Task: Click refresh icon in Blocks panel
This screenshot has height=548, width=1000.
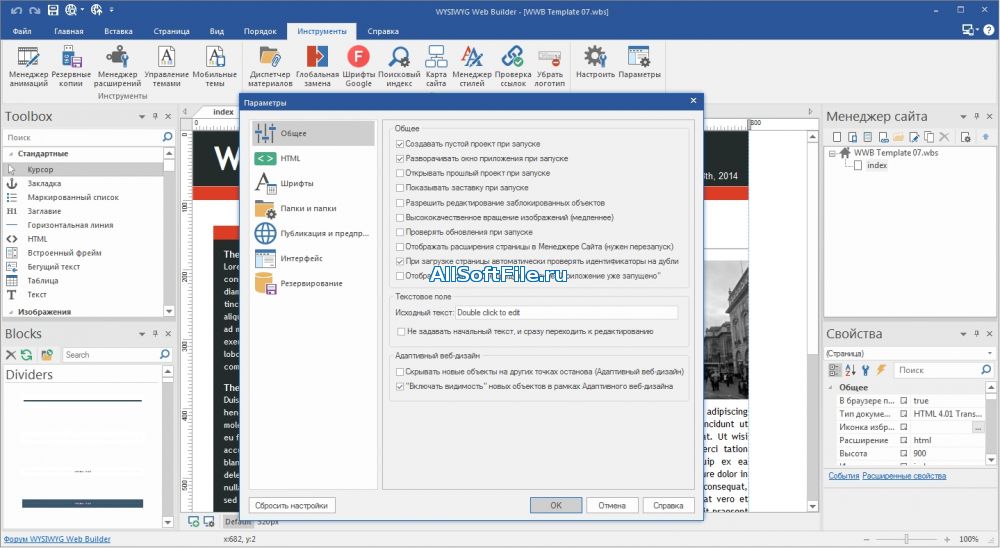Action: 27,355
